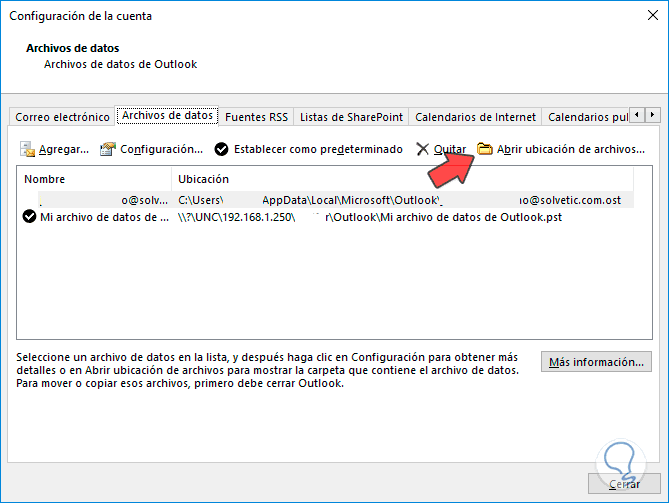Image resolution: width=669 pixels, height=503 pixels.
Task: Remove data file with Quitar
Action: [441, 149]
